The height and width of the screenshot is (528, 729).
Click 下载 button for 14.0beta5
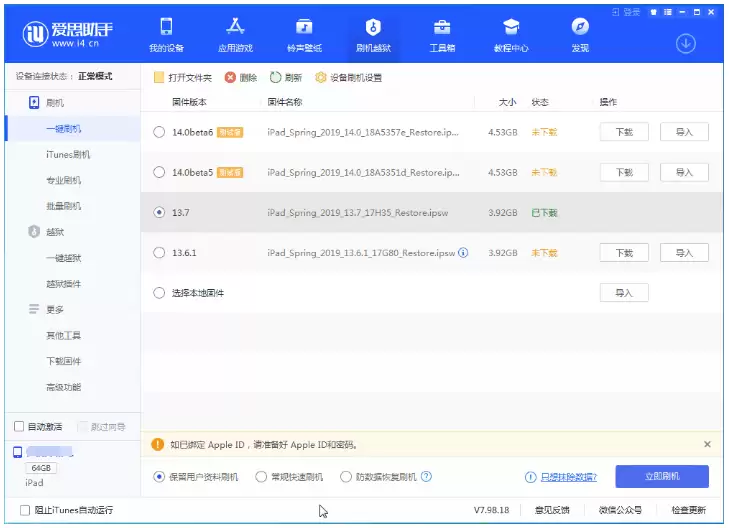(x=624, y=172)
